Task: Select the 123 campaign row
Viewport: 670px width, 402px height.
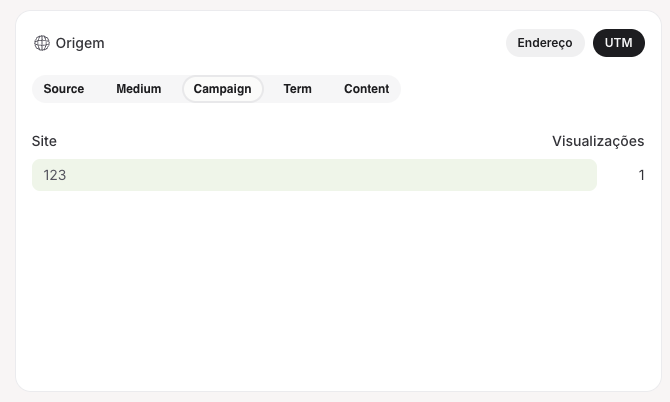Action: (x=55, y=175)
